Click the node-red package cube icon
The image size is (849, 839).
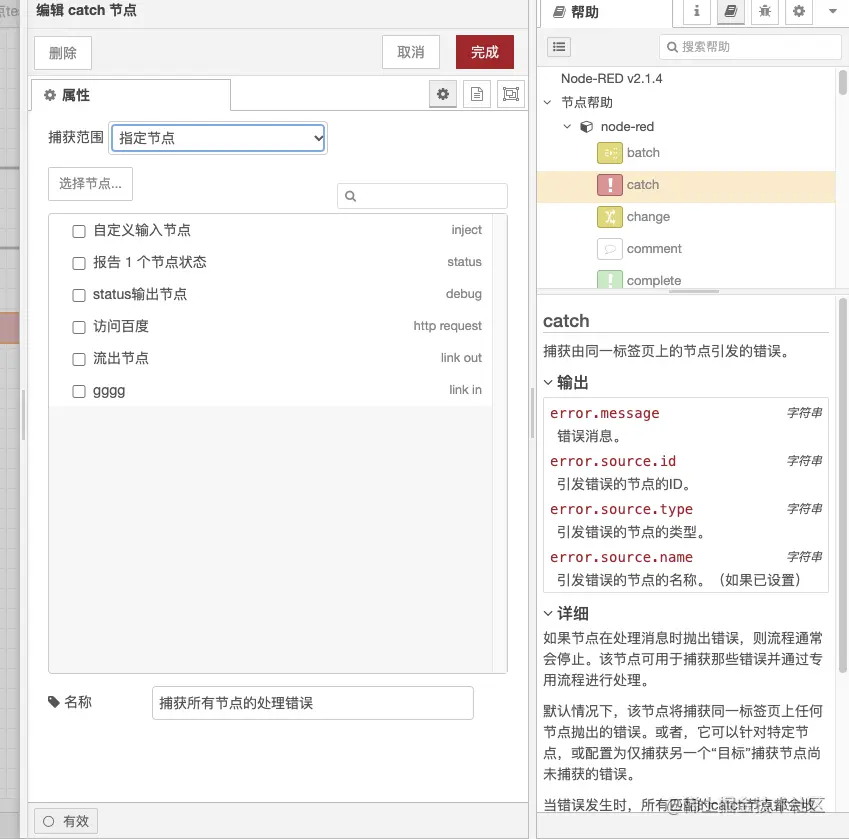click(586, 127)
